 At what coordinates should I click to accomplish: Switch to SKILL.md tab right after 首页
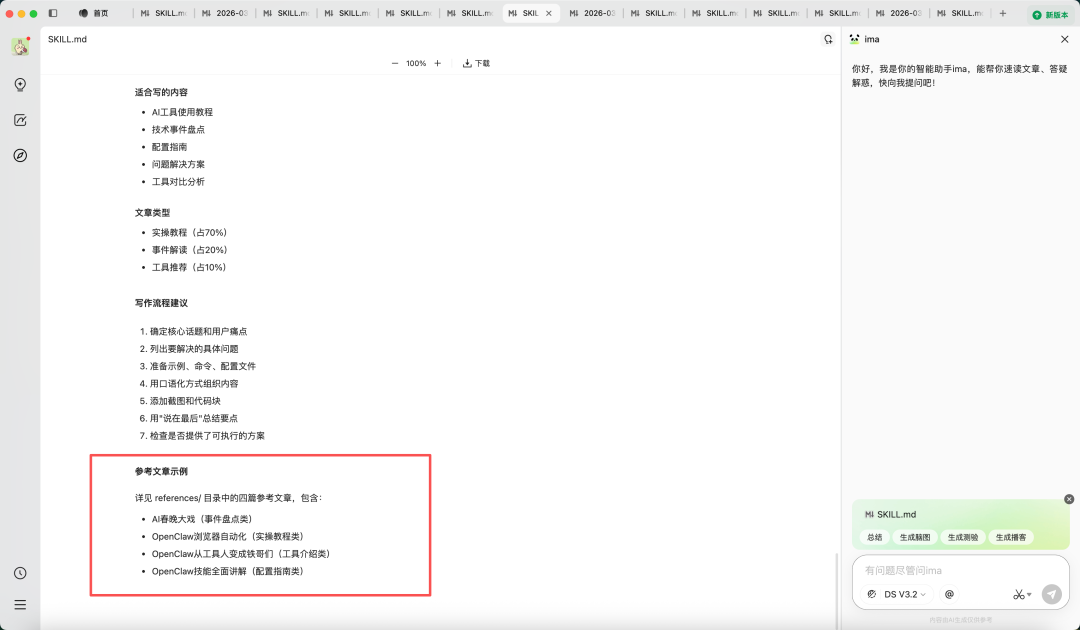point(163,13)
